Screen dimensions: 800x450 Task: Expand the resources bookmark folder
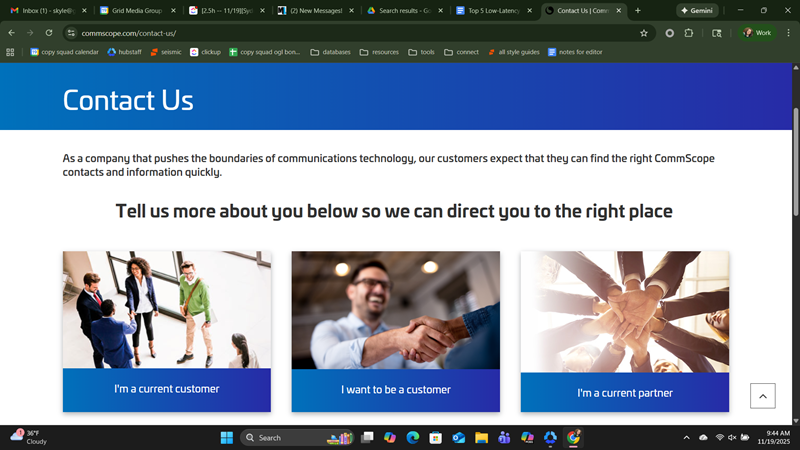pyautogui.click(x=379, y=52)
